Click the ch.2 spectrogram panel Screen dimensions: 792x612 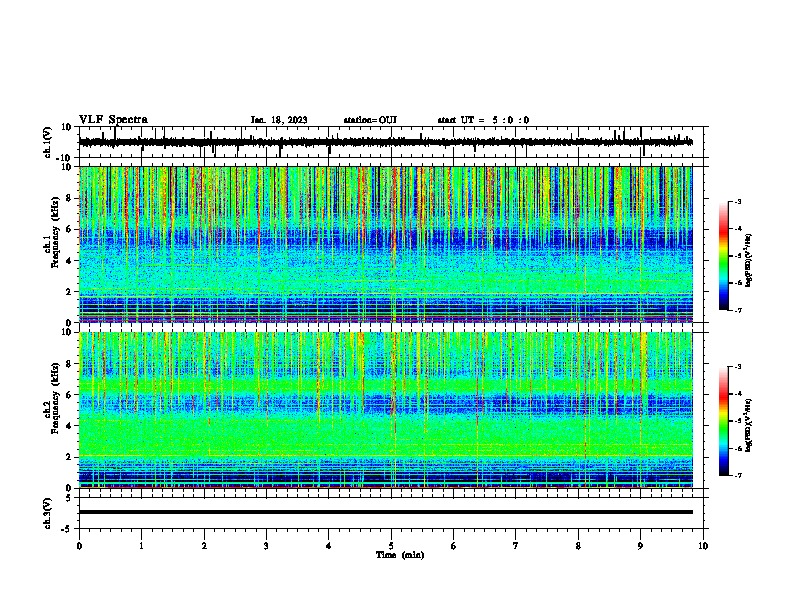point(386,410)
